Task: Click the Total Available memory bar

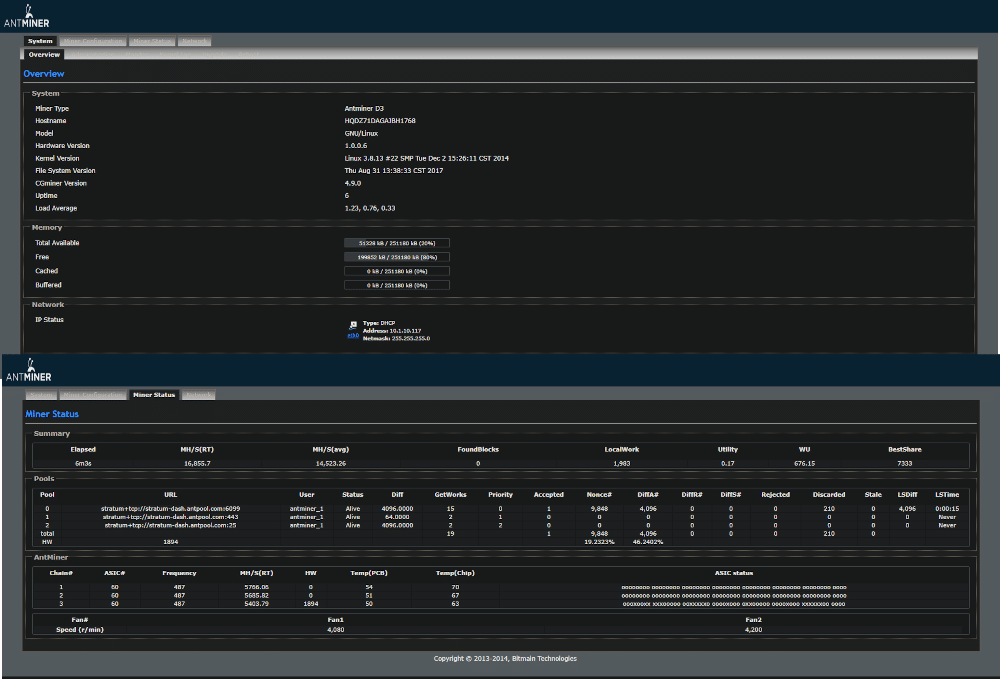Action: click(x=397, y=243)
